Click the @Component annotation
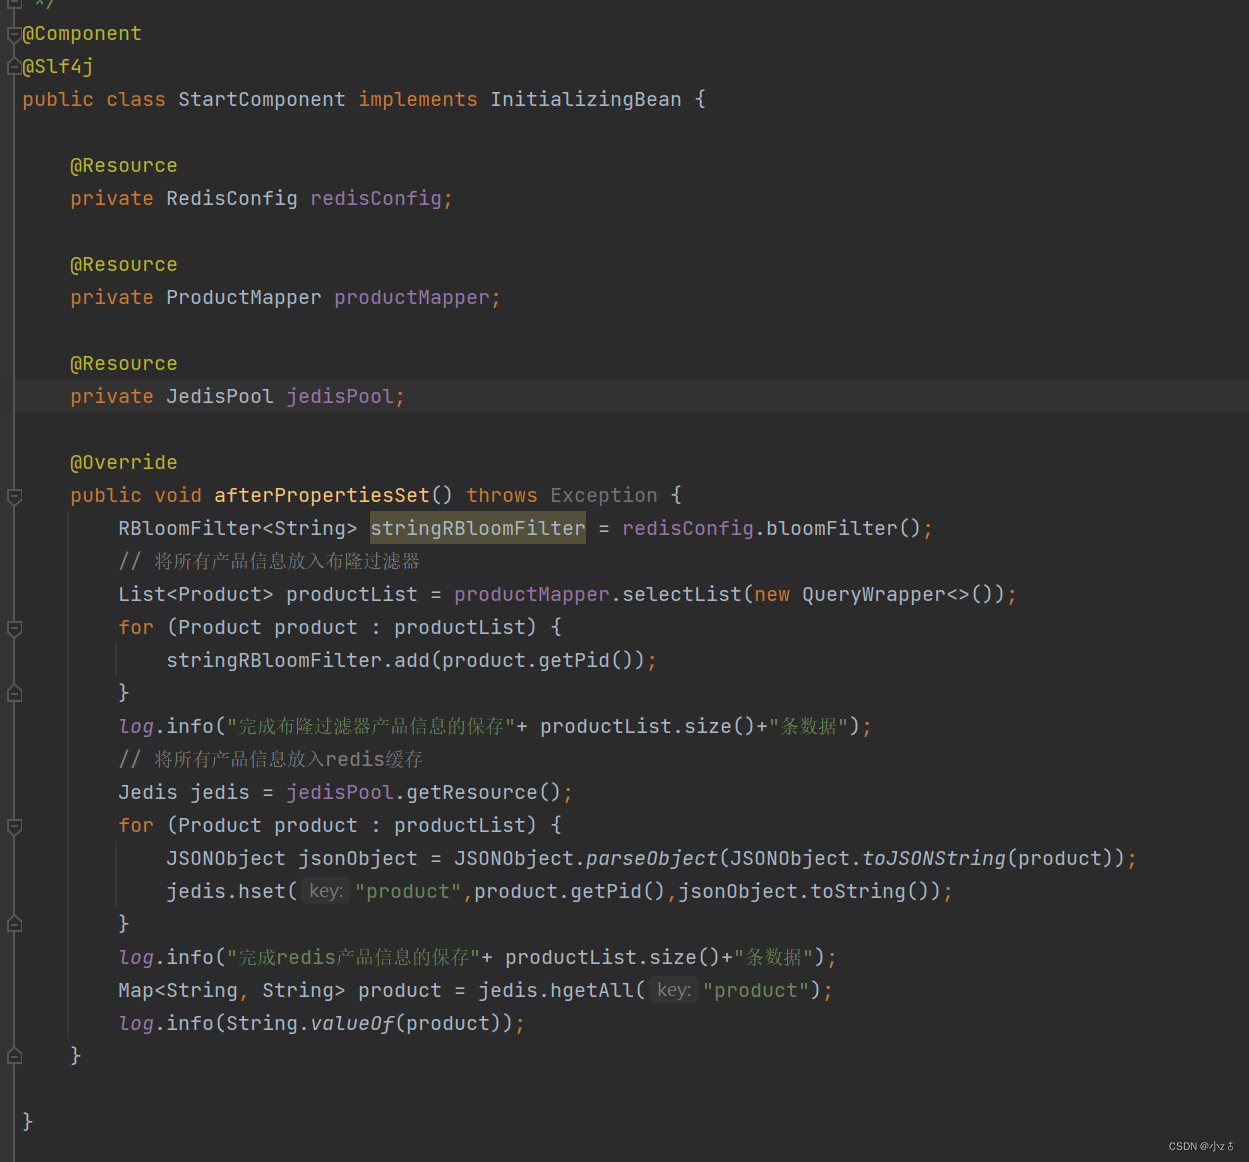This screenshot has height=1162, width=1249. (x=82, y=33)
